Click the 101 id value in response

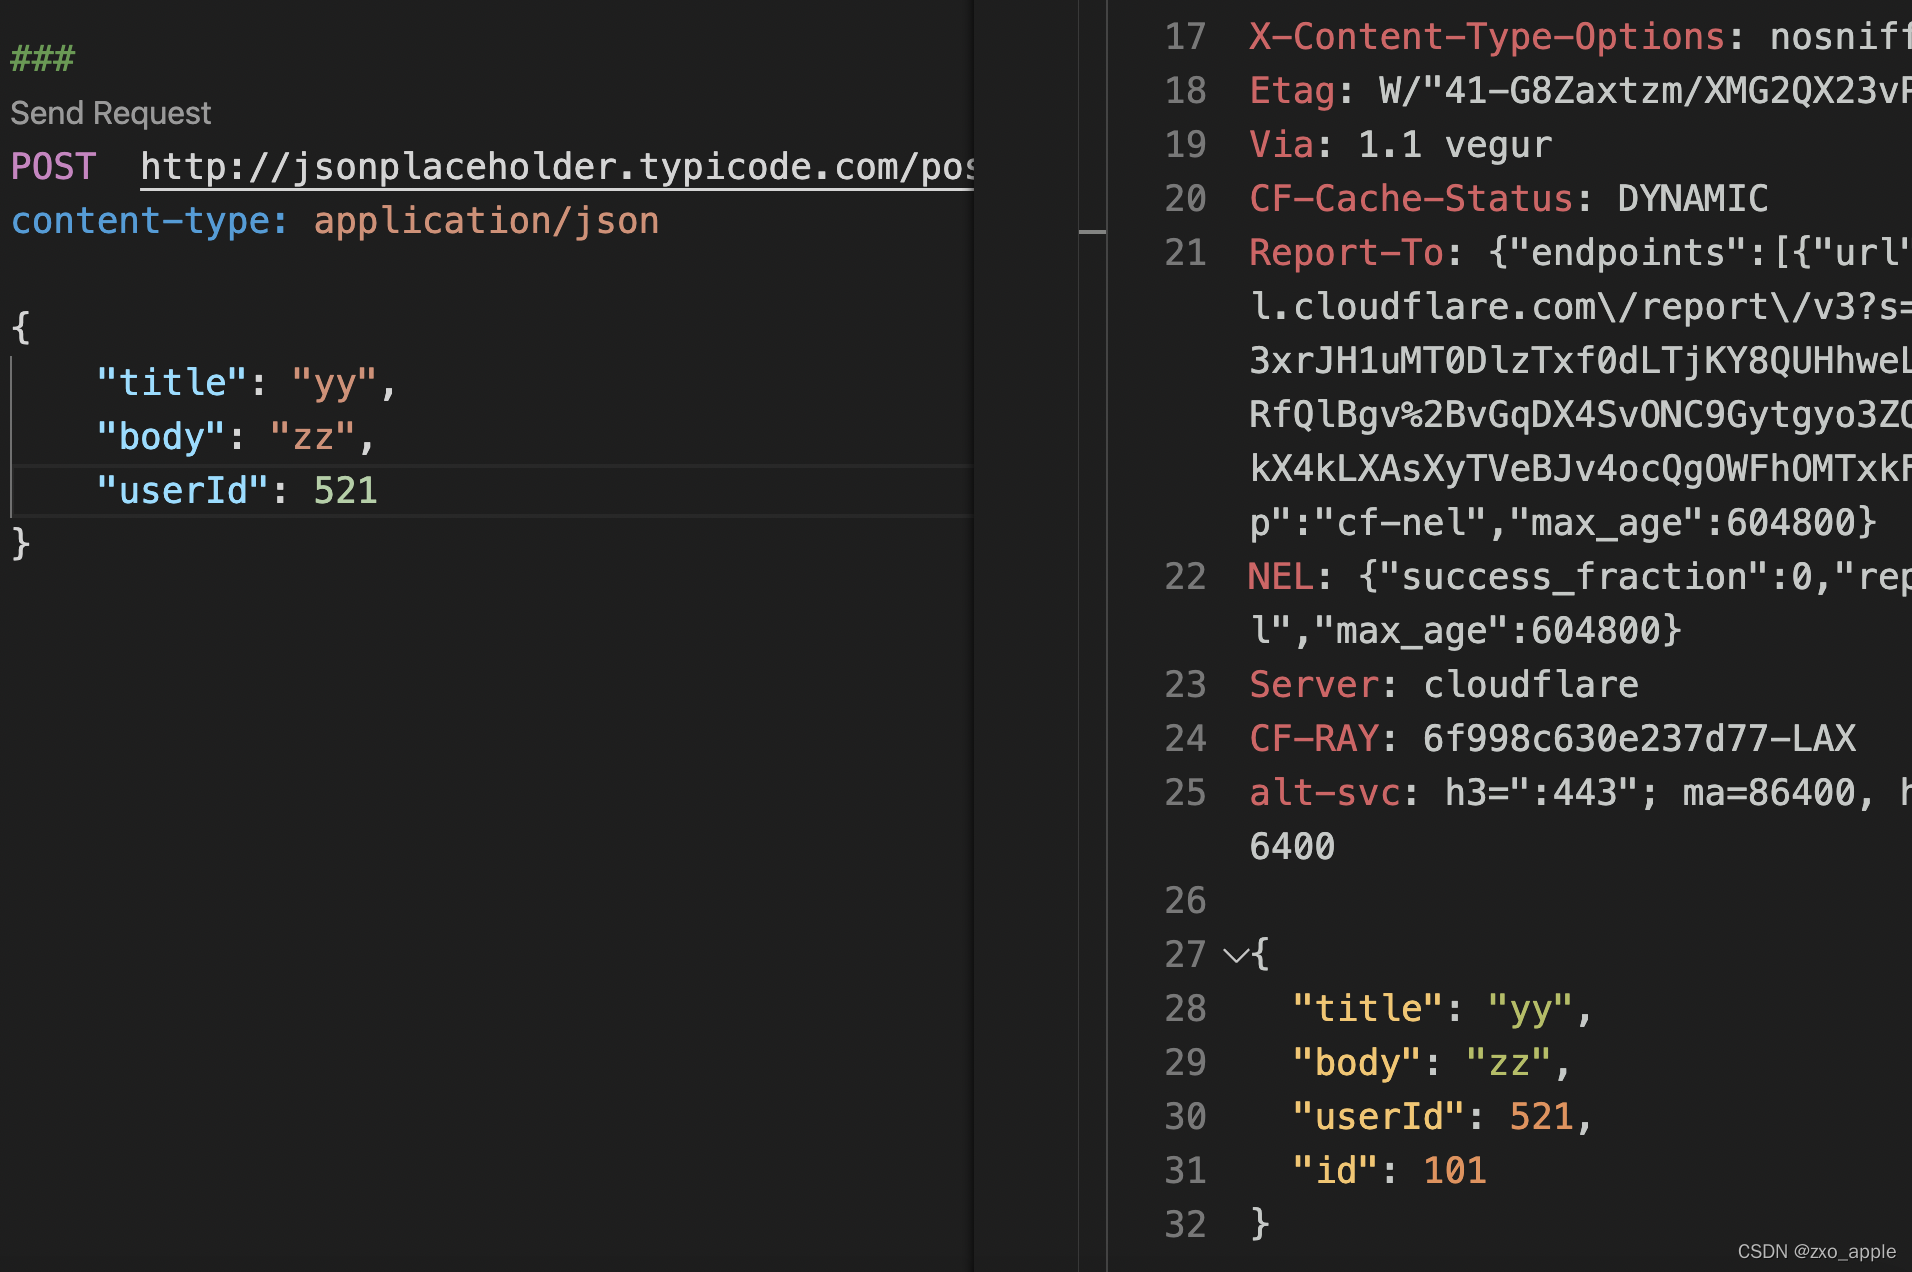1454,1171
